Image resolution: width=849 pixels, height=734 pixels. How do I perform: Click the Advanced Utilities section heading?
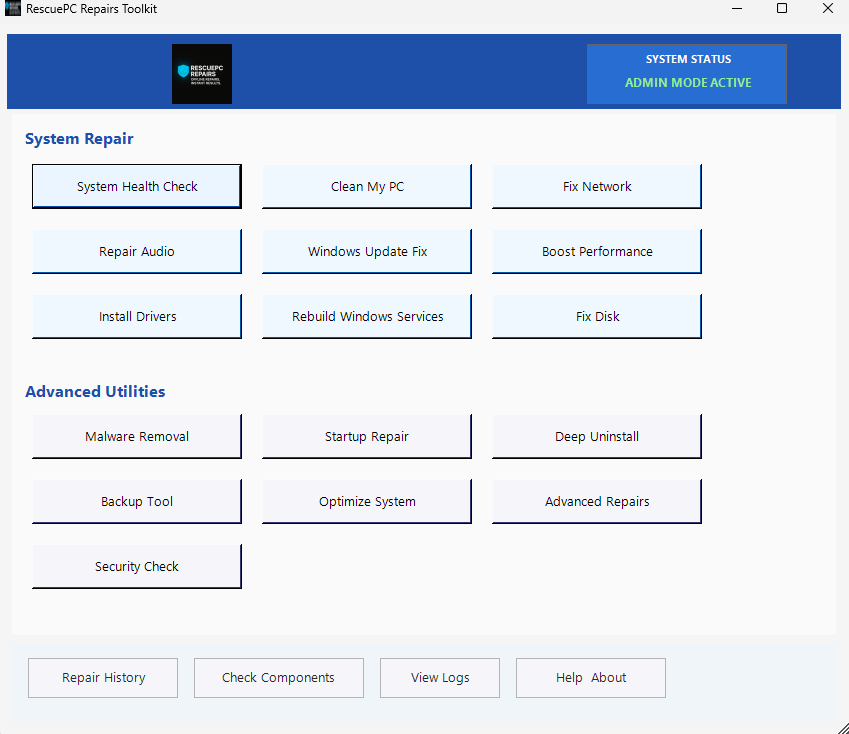tap(95, 391)
